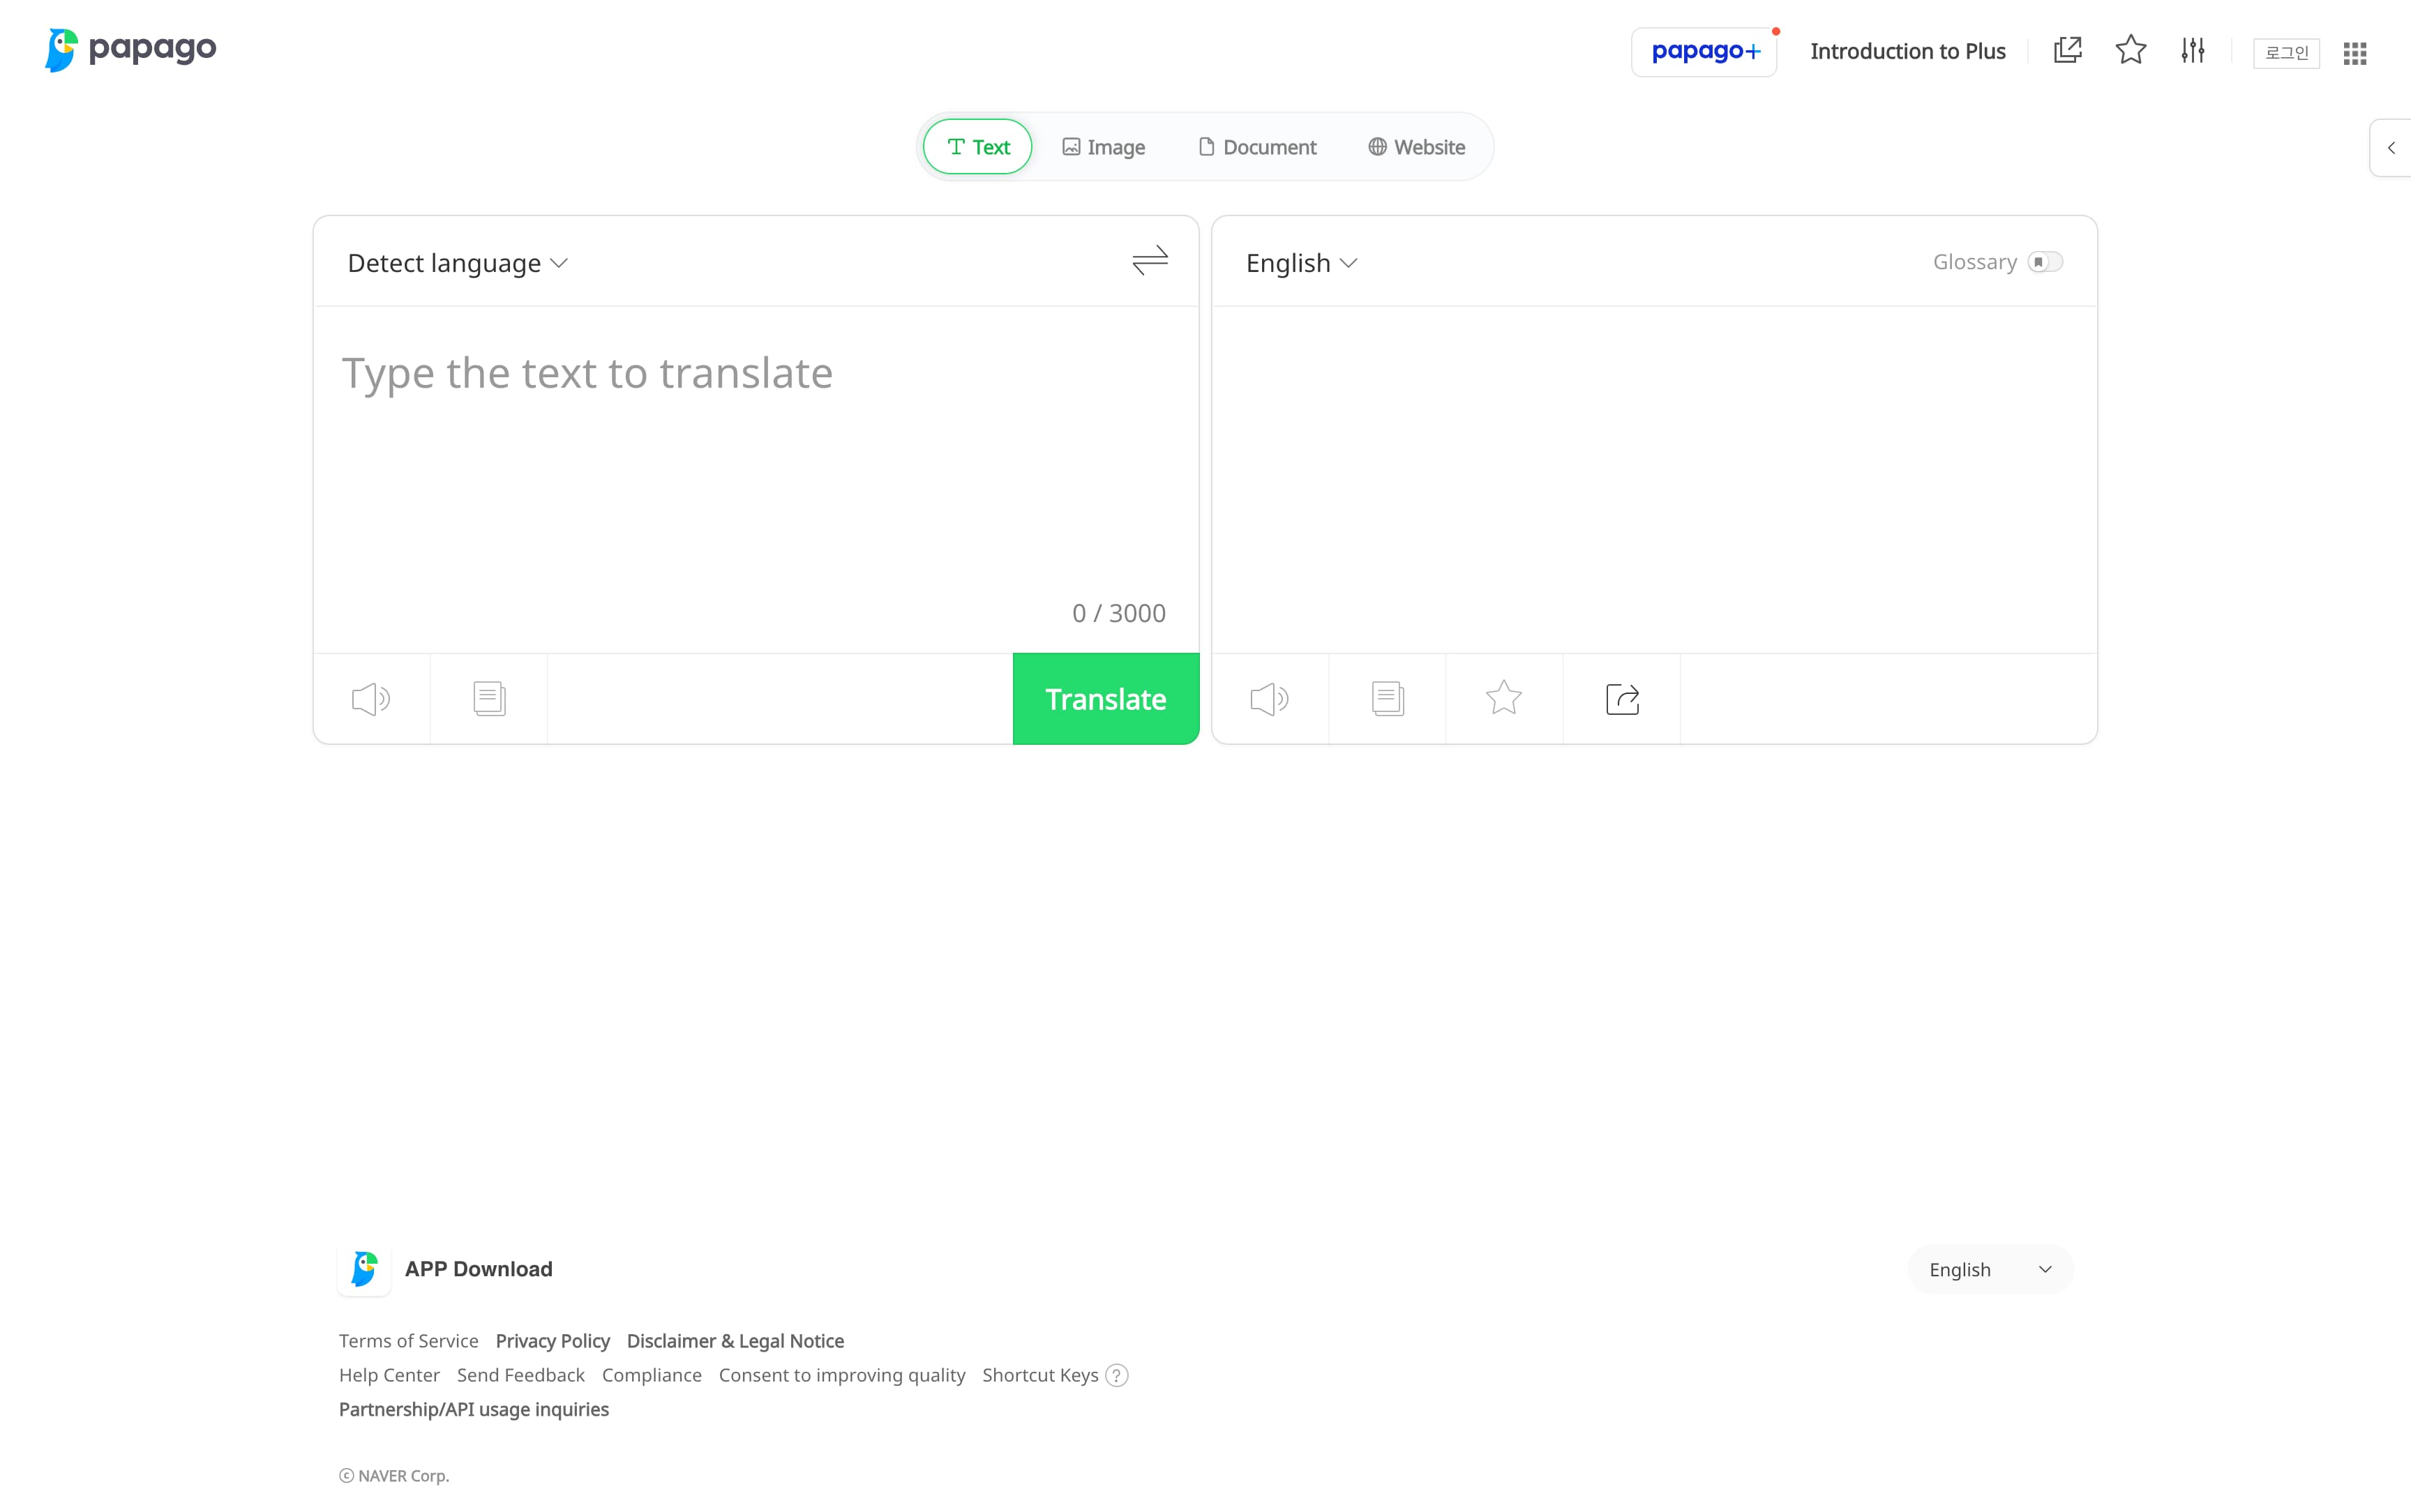Switch to the Image tab
This screenshot has width=2411, height=1512.
point(1103,147)
